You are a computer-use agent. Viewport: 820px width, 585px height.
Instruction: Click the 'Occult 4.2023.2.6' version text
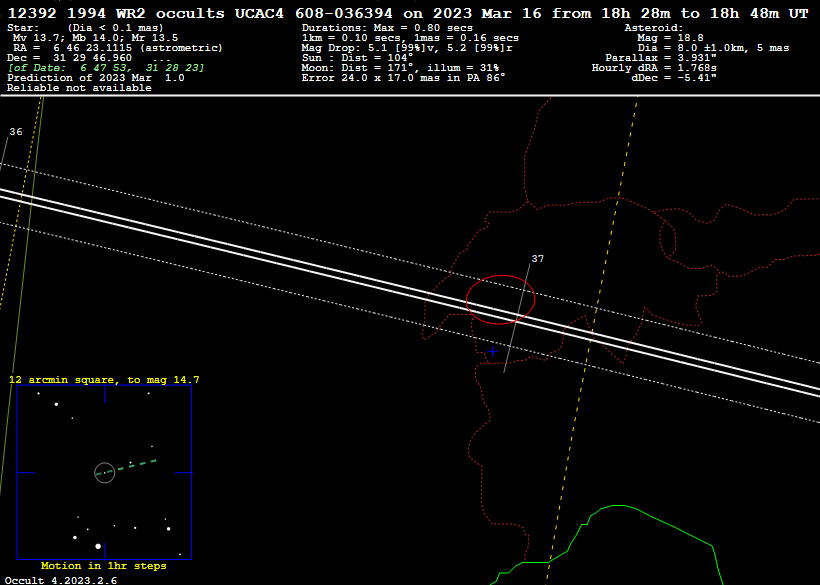(61, 580)
